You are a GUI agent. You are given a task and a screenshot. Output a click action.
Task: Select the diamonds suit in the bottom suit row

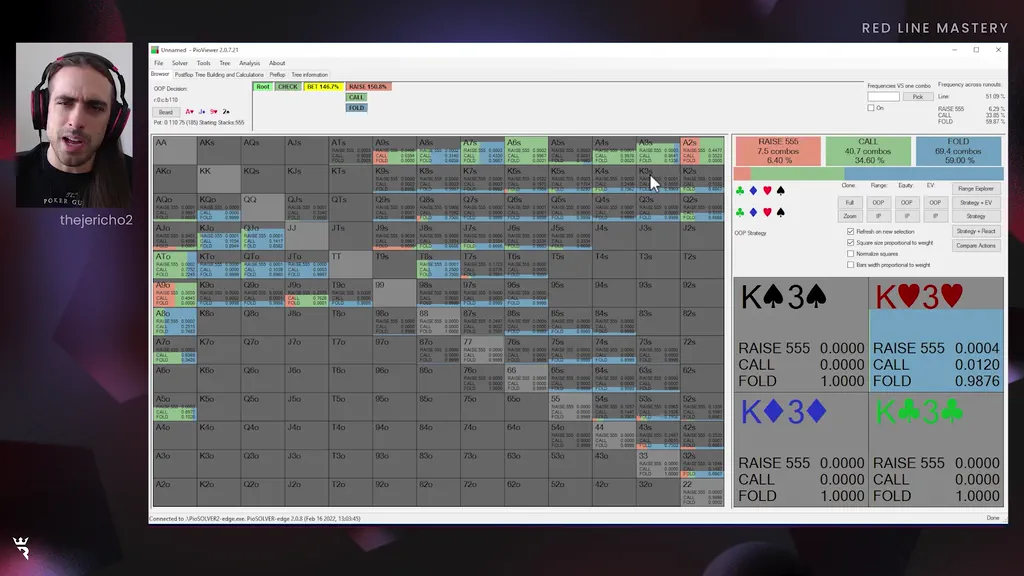pos(753,212)
